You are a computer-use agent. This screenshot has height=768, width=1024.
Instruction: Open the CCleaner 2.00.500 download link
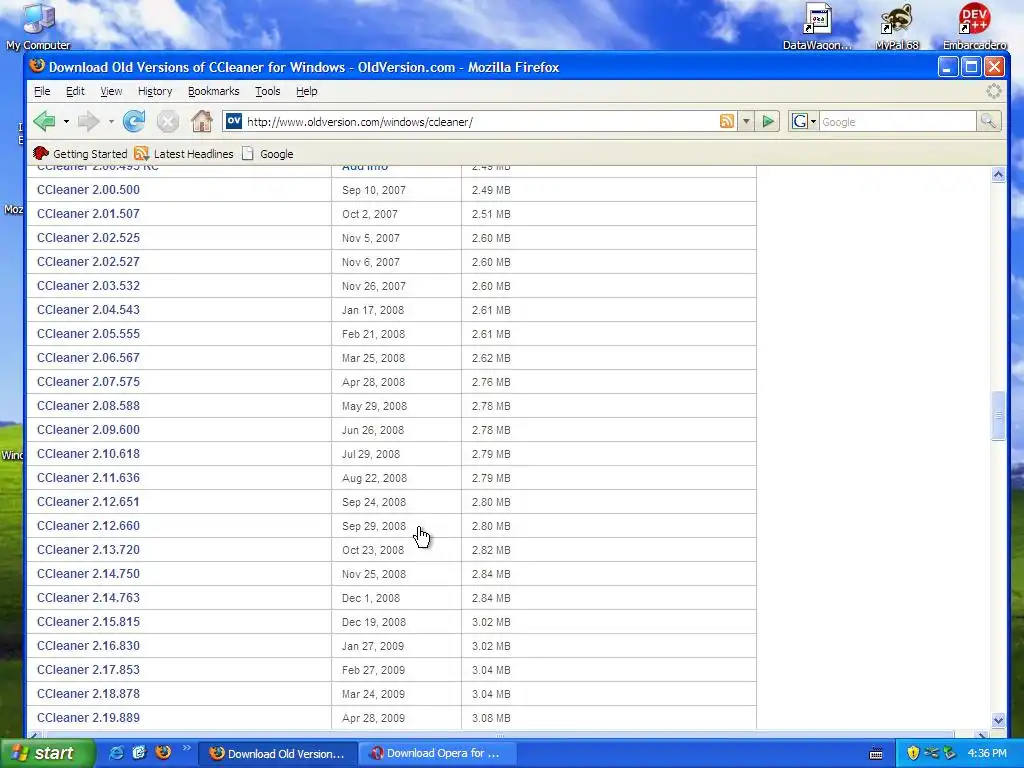[88, 190]
